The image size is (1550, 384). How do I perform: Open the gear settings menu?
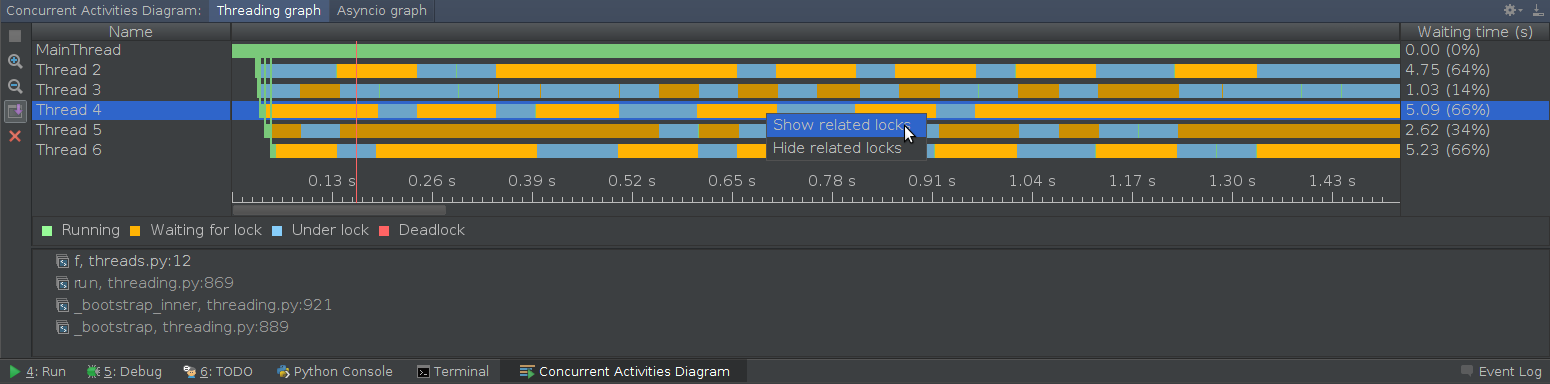click(x=1512, y=11)
